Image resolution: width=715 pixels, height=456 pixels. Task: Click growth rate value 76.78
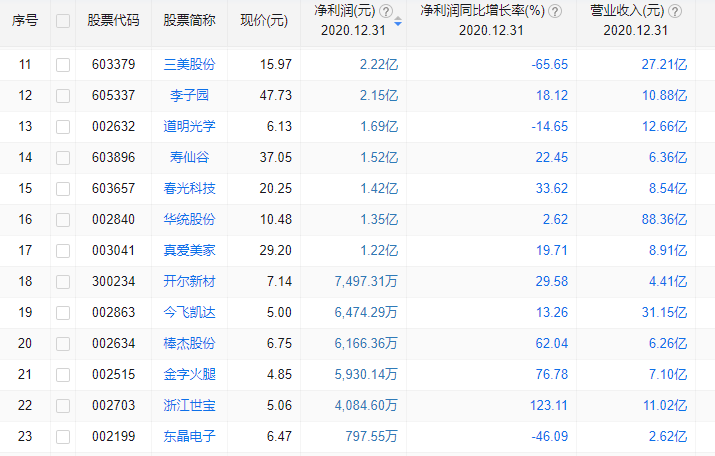pyautogui.click(x=552, y=374)
